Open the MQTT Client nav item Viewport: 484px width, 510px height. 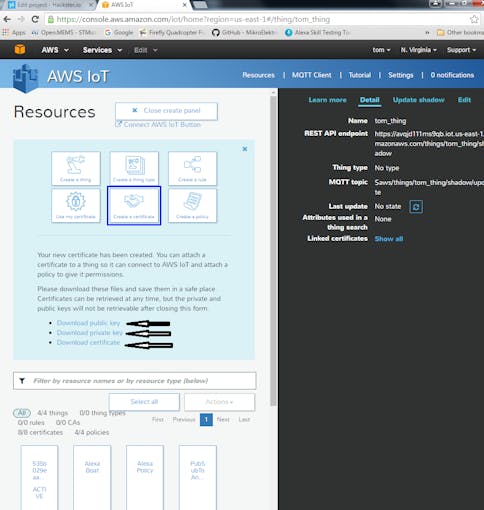pos(312,75)
